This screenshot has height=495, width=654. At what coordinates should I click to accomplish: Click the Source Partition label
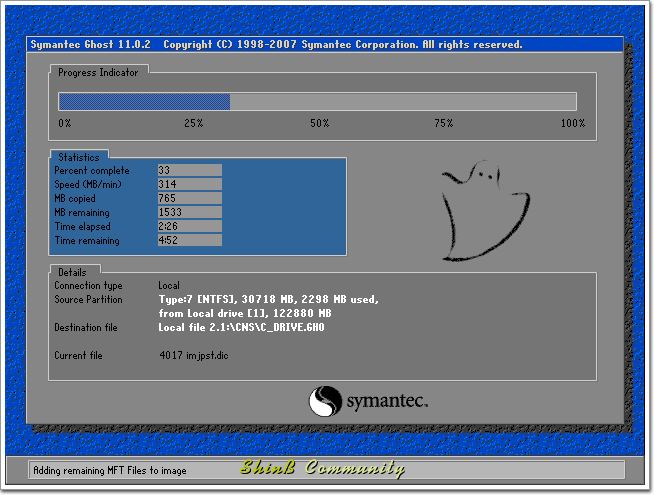(x=88, y=299)
